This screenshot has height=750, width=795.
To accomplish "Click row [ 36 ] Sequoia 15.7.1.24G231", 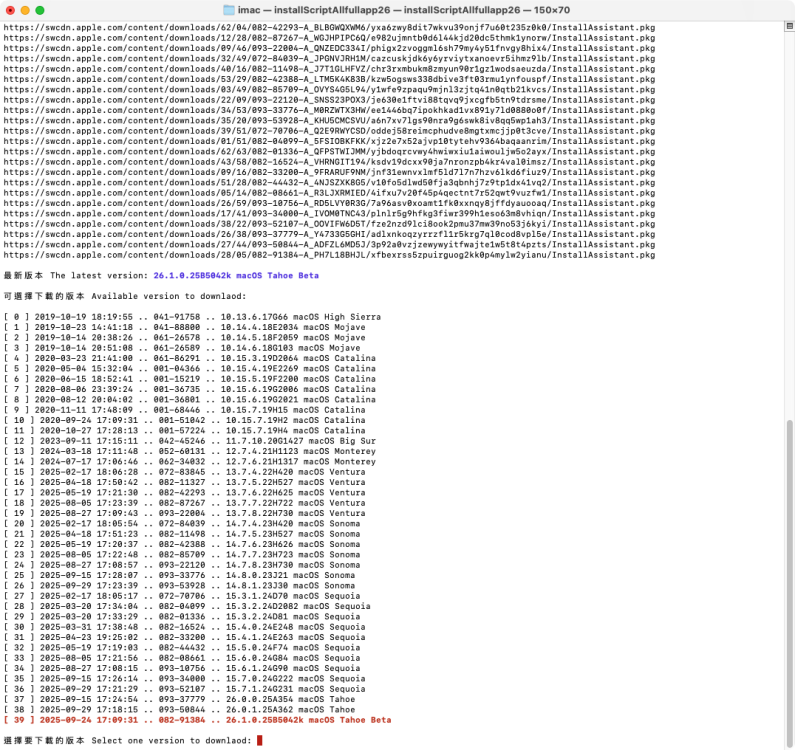I will click(185, 689).
